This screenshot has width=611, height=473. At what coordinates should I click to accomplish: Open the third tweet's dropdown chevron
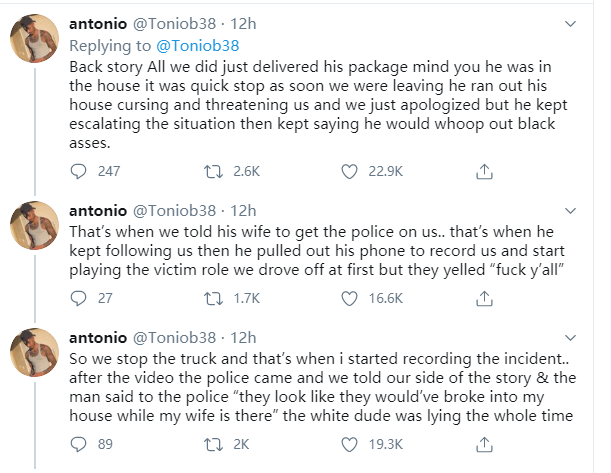tap(572, 337)
